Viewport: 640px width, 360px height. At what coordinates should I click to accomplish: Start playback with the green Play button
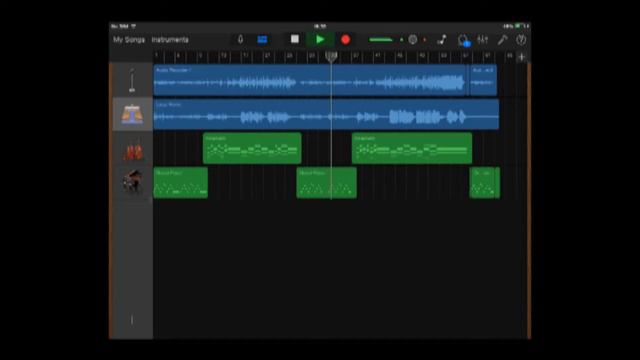coord(320,40)
